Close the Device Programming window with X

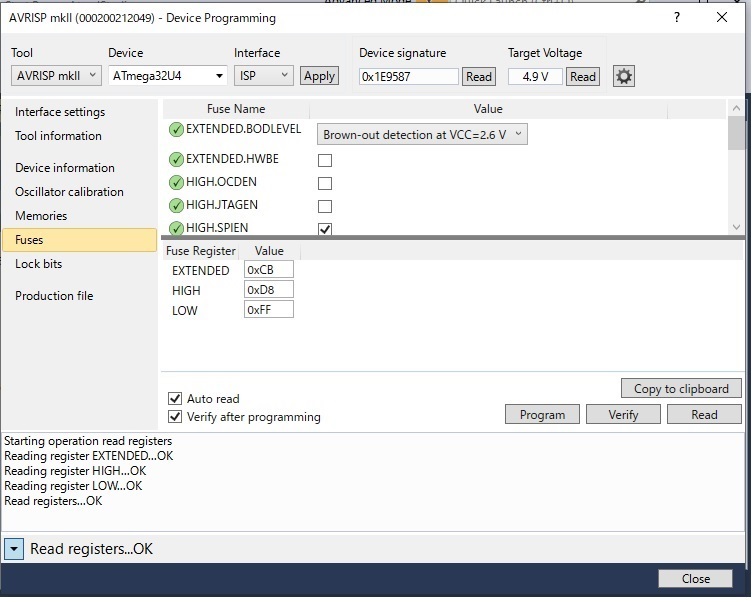(x=722, y=17)
